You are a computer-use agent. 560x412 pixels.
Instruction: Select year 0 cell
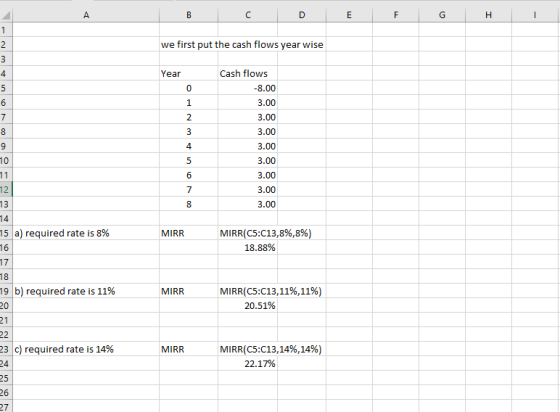pos(189,88)
